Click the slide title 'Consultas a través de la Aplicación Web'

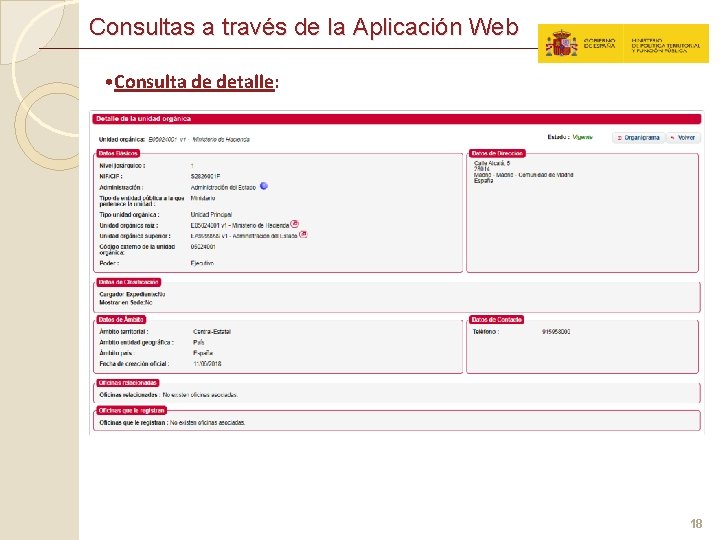coord(304,27)
